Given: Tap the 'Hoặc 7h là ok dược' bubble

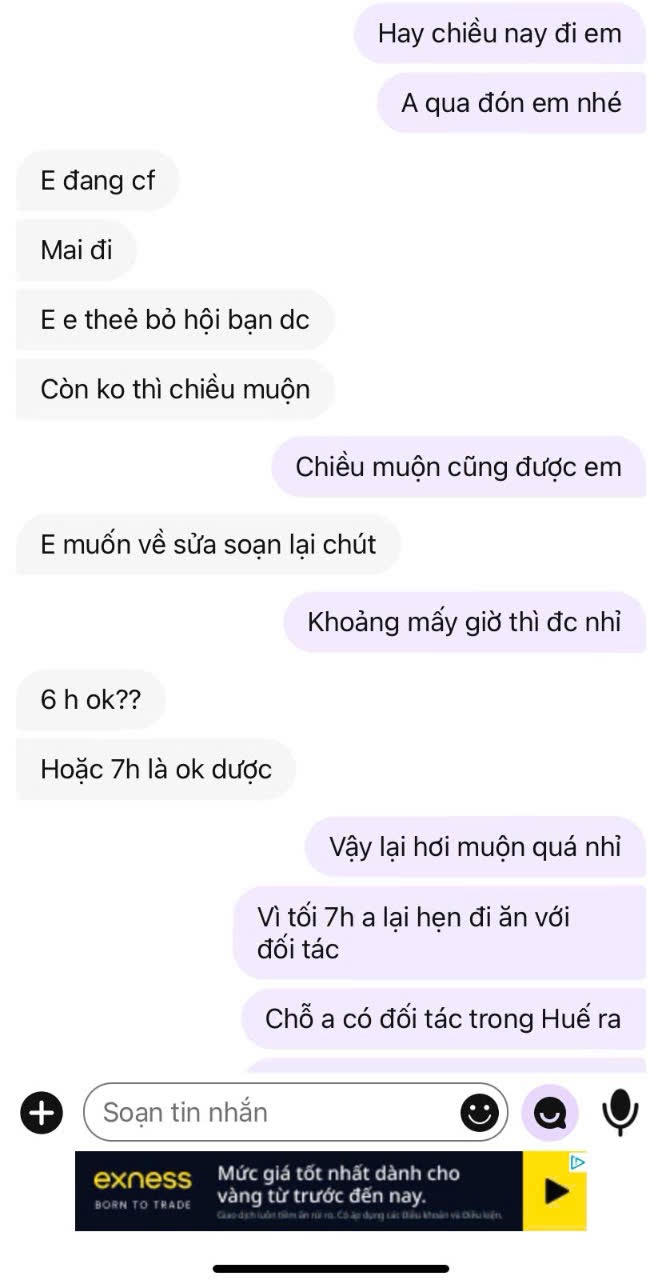Looking at the screenshot, I should [x=156, y=770].
